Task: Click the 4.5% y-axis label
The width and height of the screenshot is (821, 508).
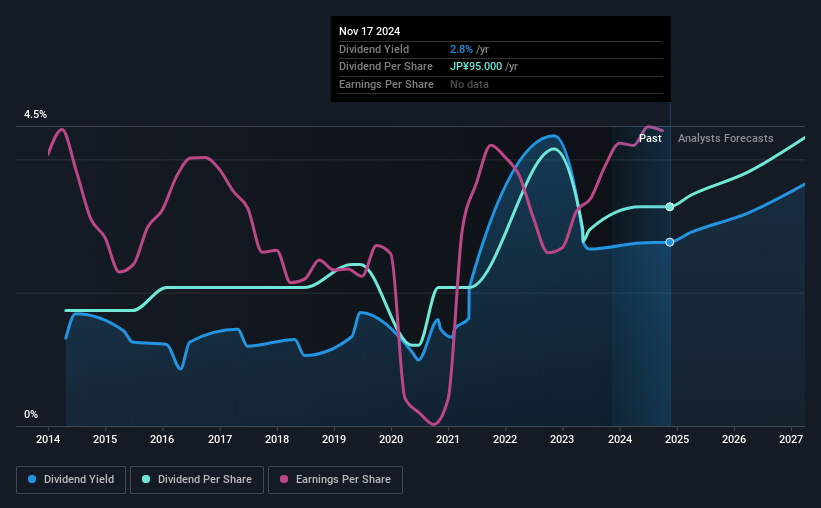Action: tap(35, 114)
